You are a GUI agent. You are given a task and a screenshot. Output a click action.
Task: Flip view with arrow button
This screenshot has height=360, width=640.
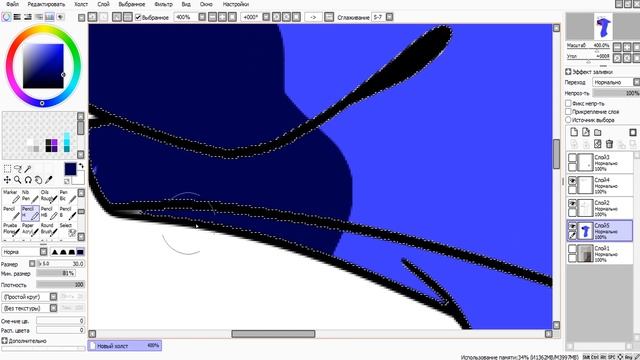[313, 17]
